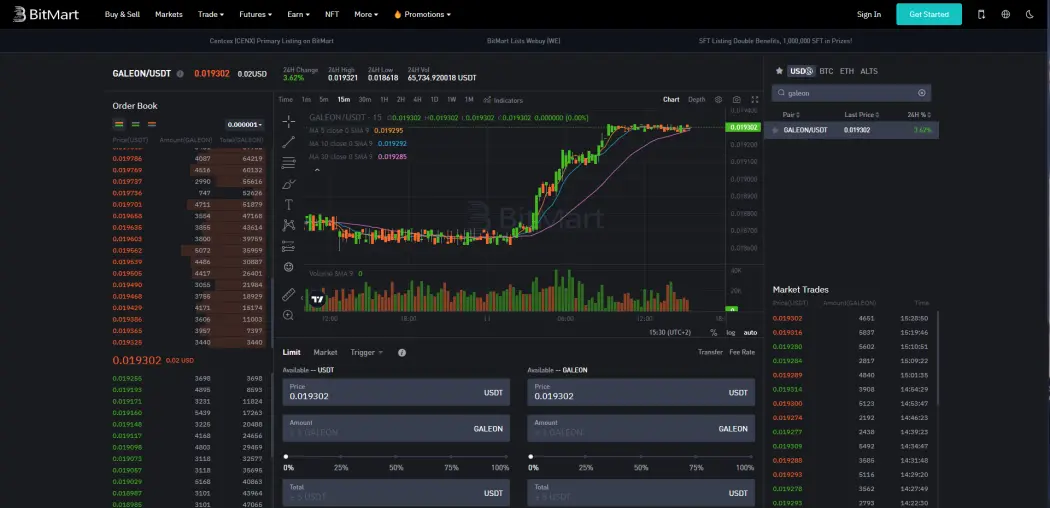Select the ALTS market tab
The height and width of the screenshot is (508, 1050).
tap(869, 71)
